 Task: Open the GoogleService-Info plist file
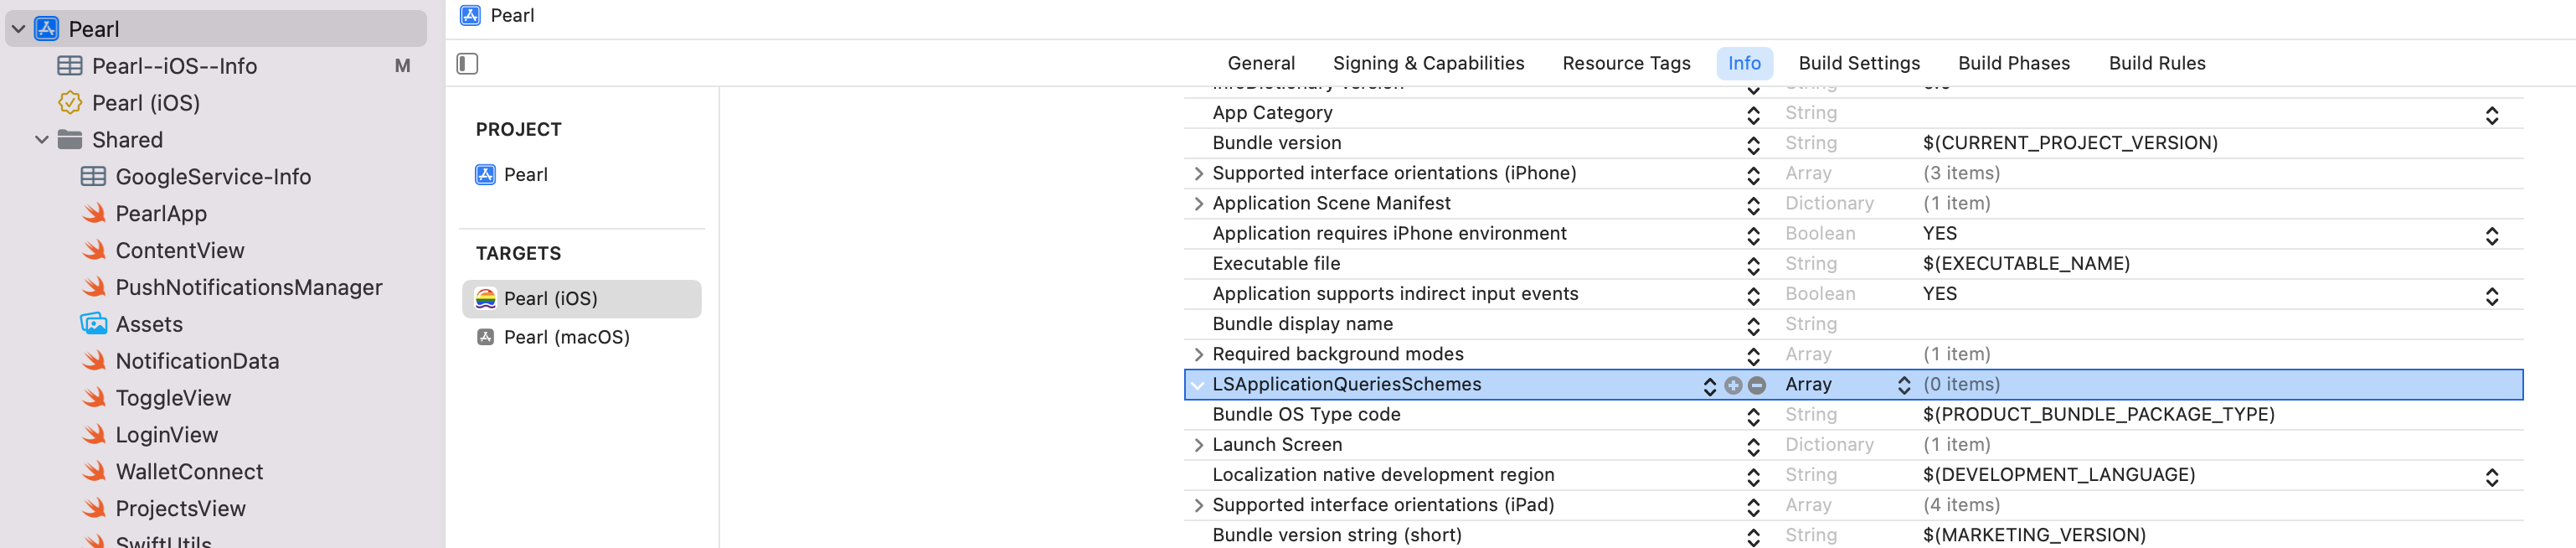(212, 177)
